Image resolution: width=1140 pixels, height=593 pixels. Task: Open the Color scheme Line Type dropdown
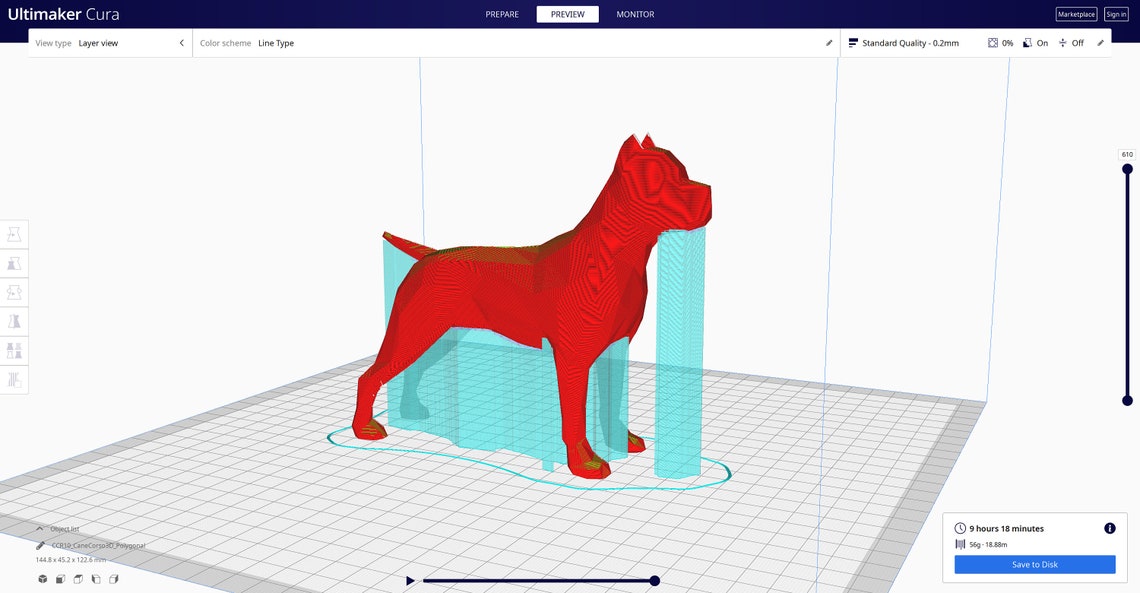(276, 43)
